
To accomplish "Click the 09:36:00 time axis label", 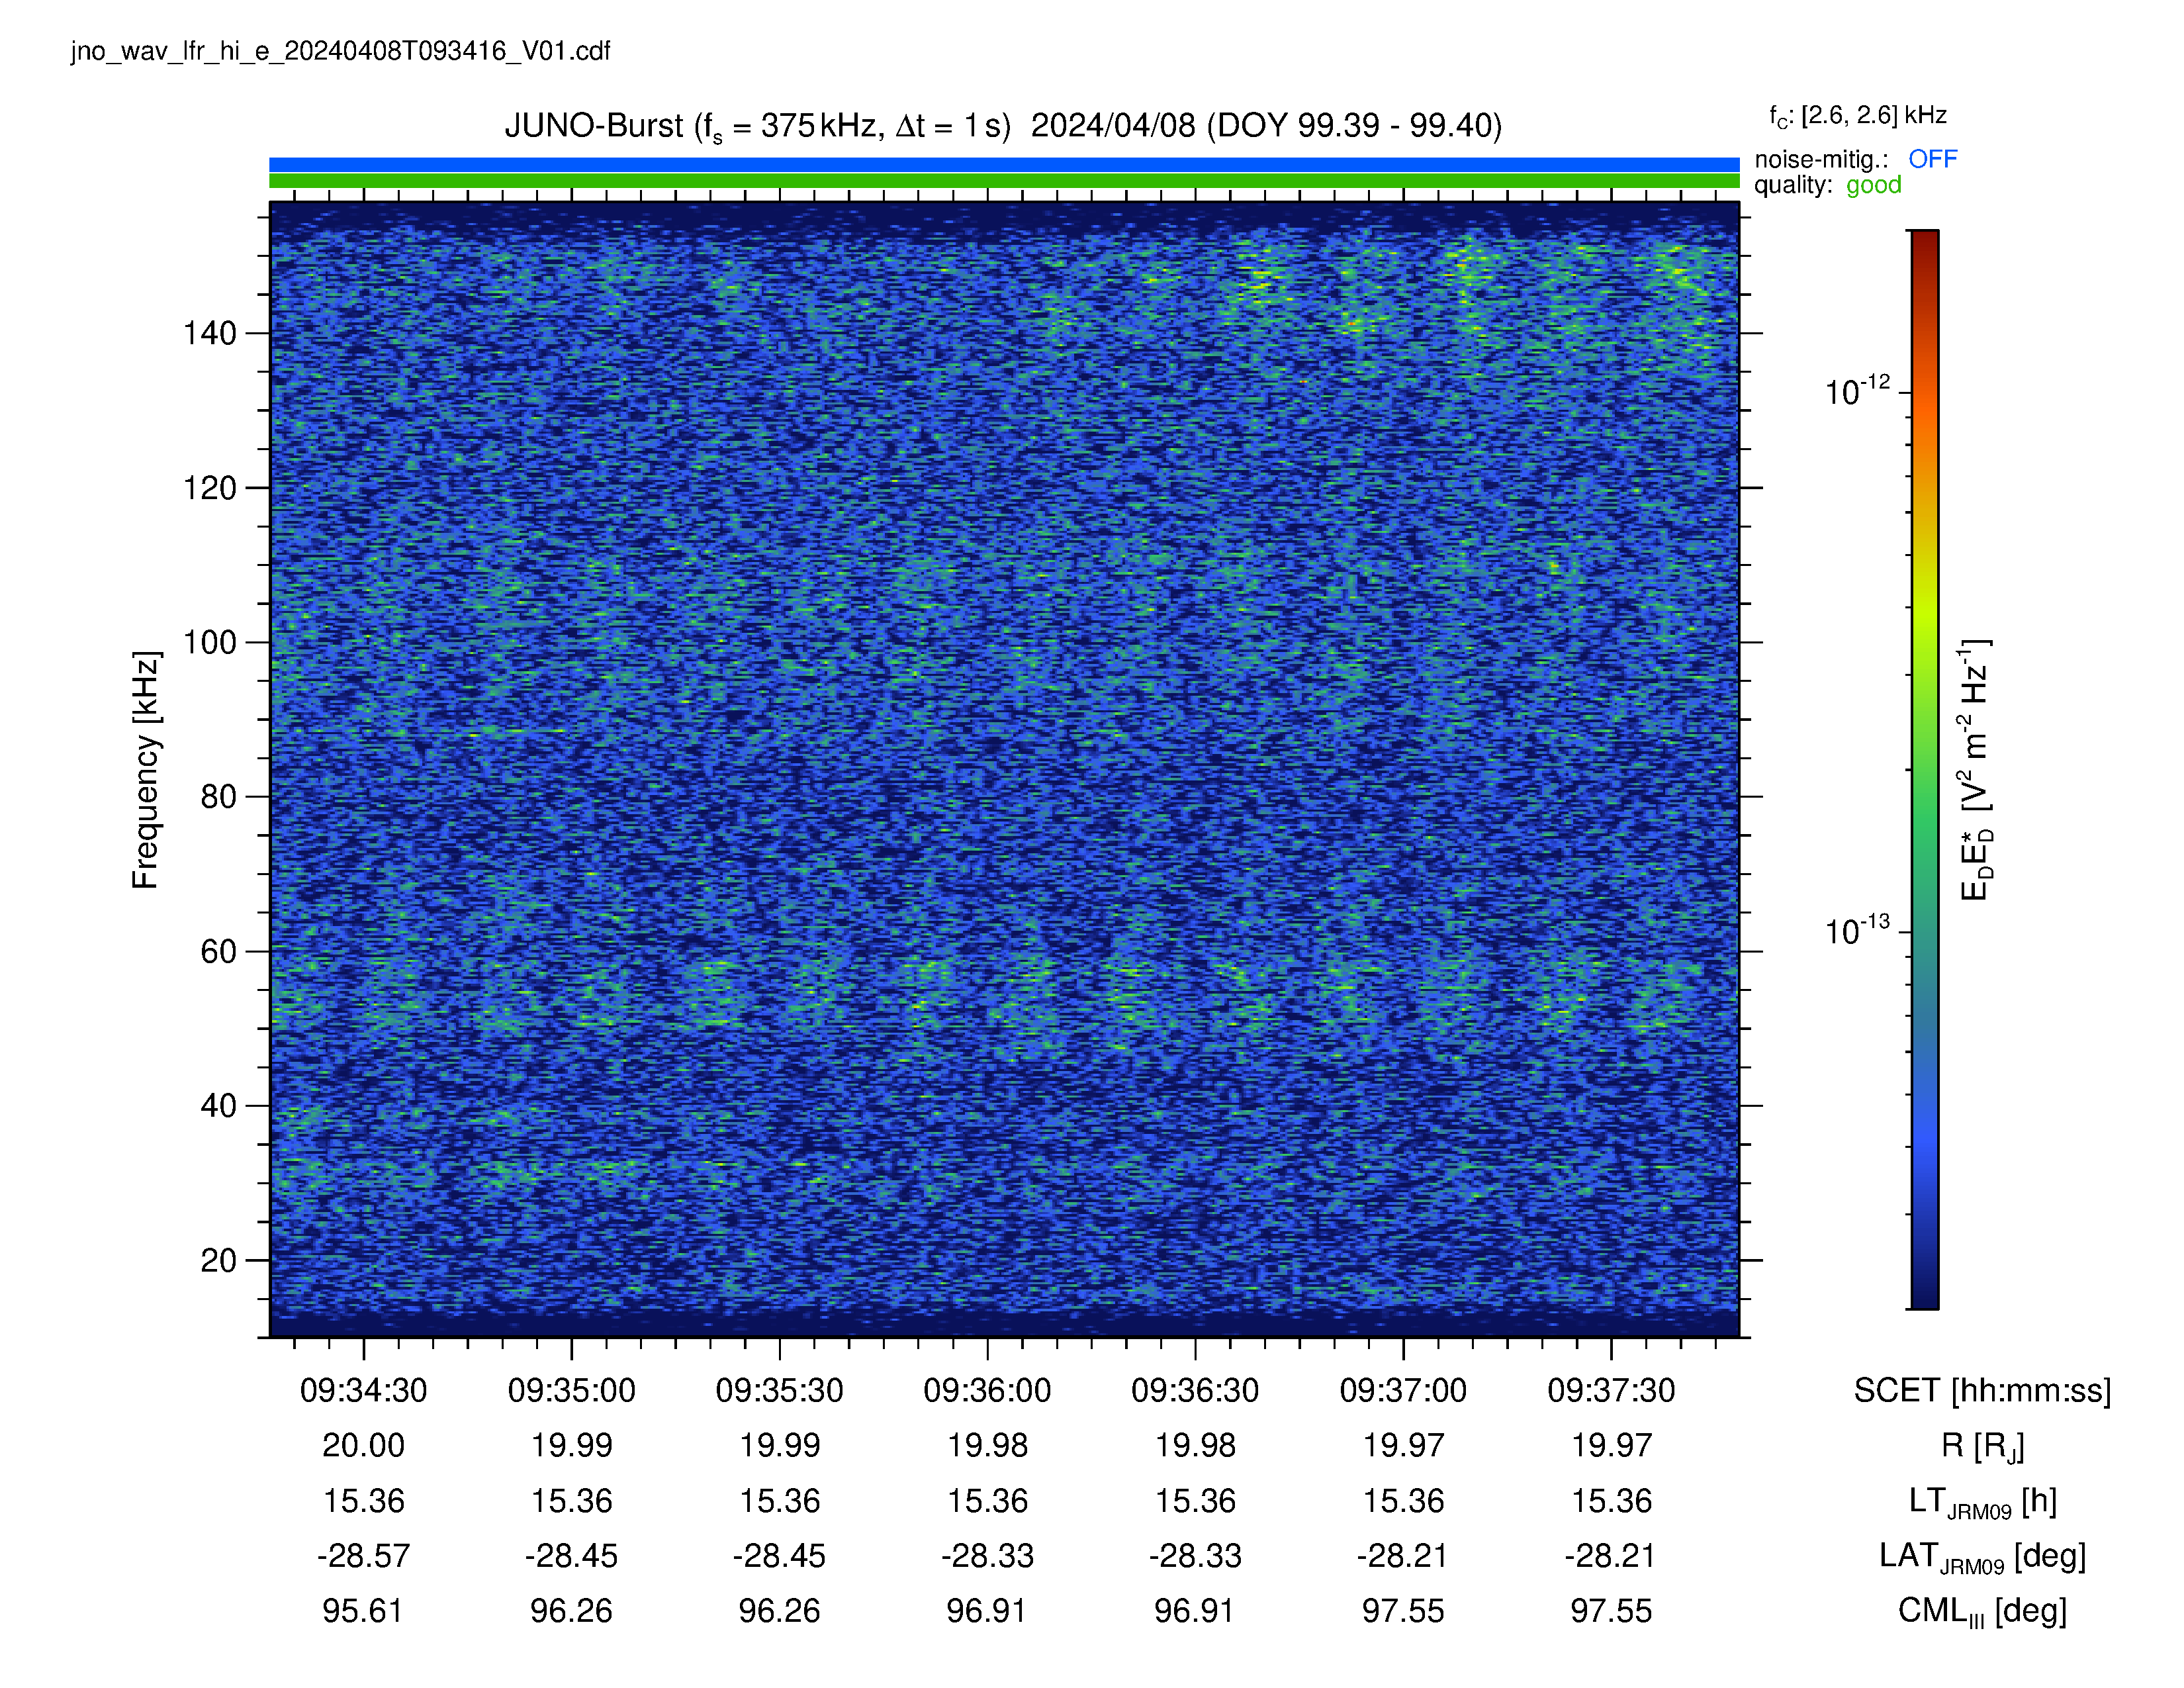I will pyautogui.click(x=987, y=1390).
